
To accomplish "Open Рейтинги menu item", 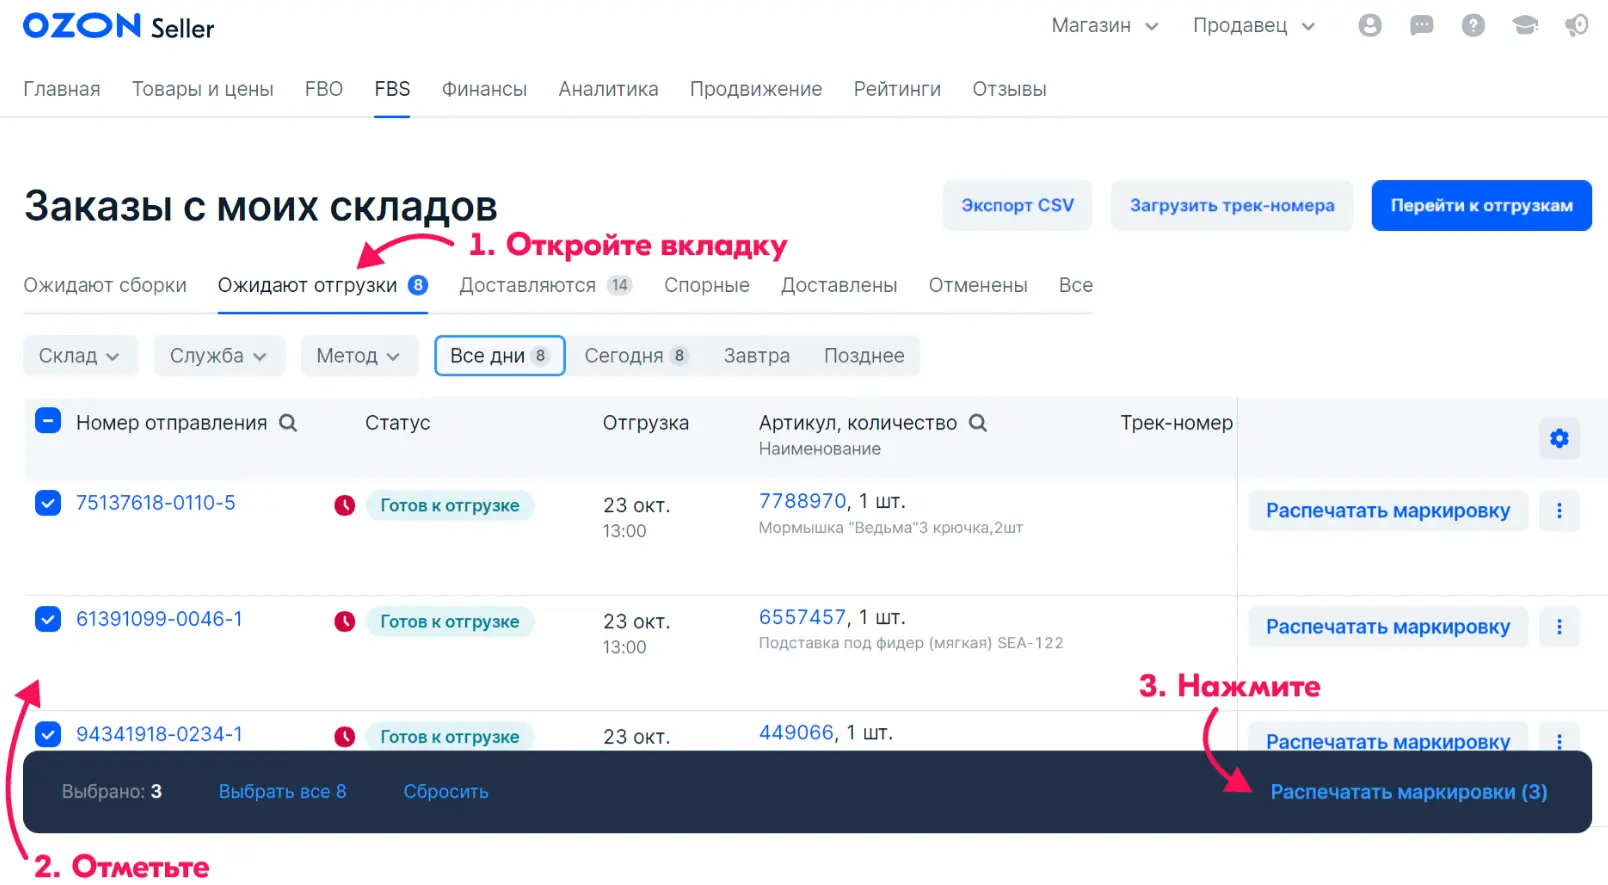I will coord(897,89).
